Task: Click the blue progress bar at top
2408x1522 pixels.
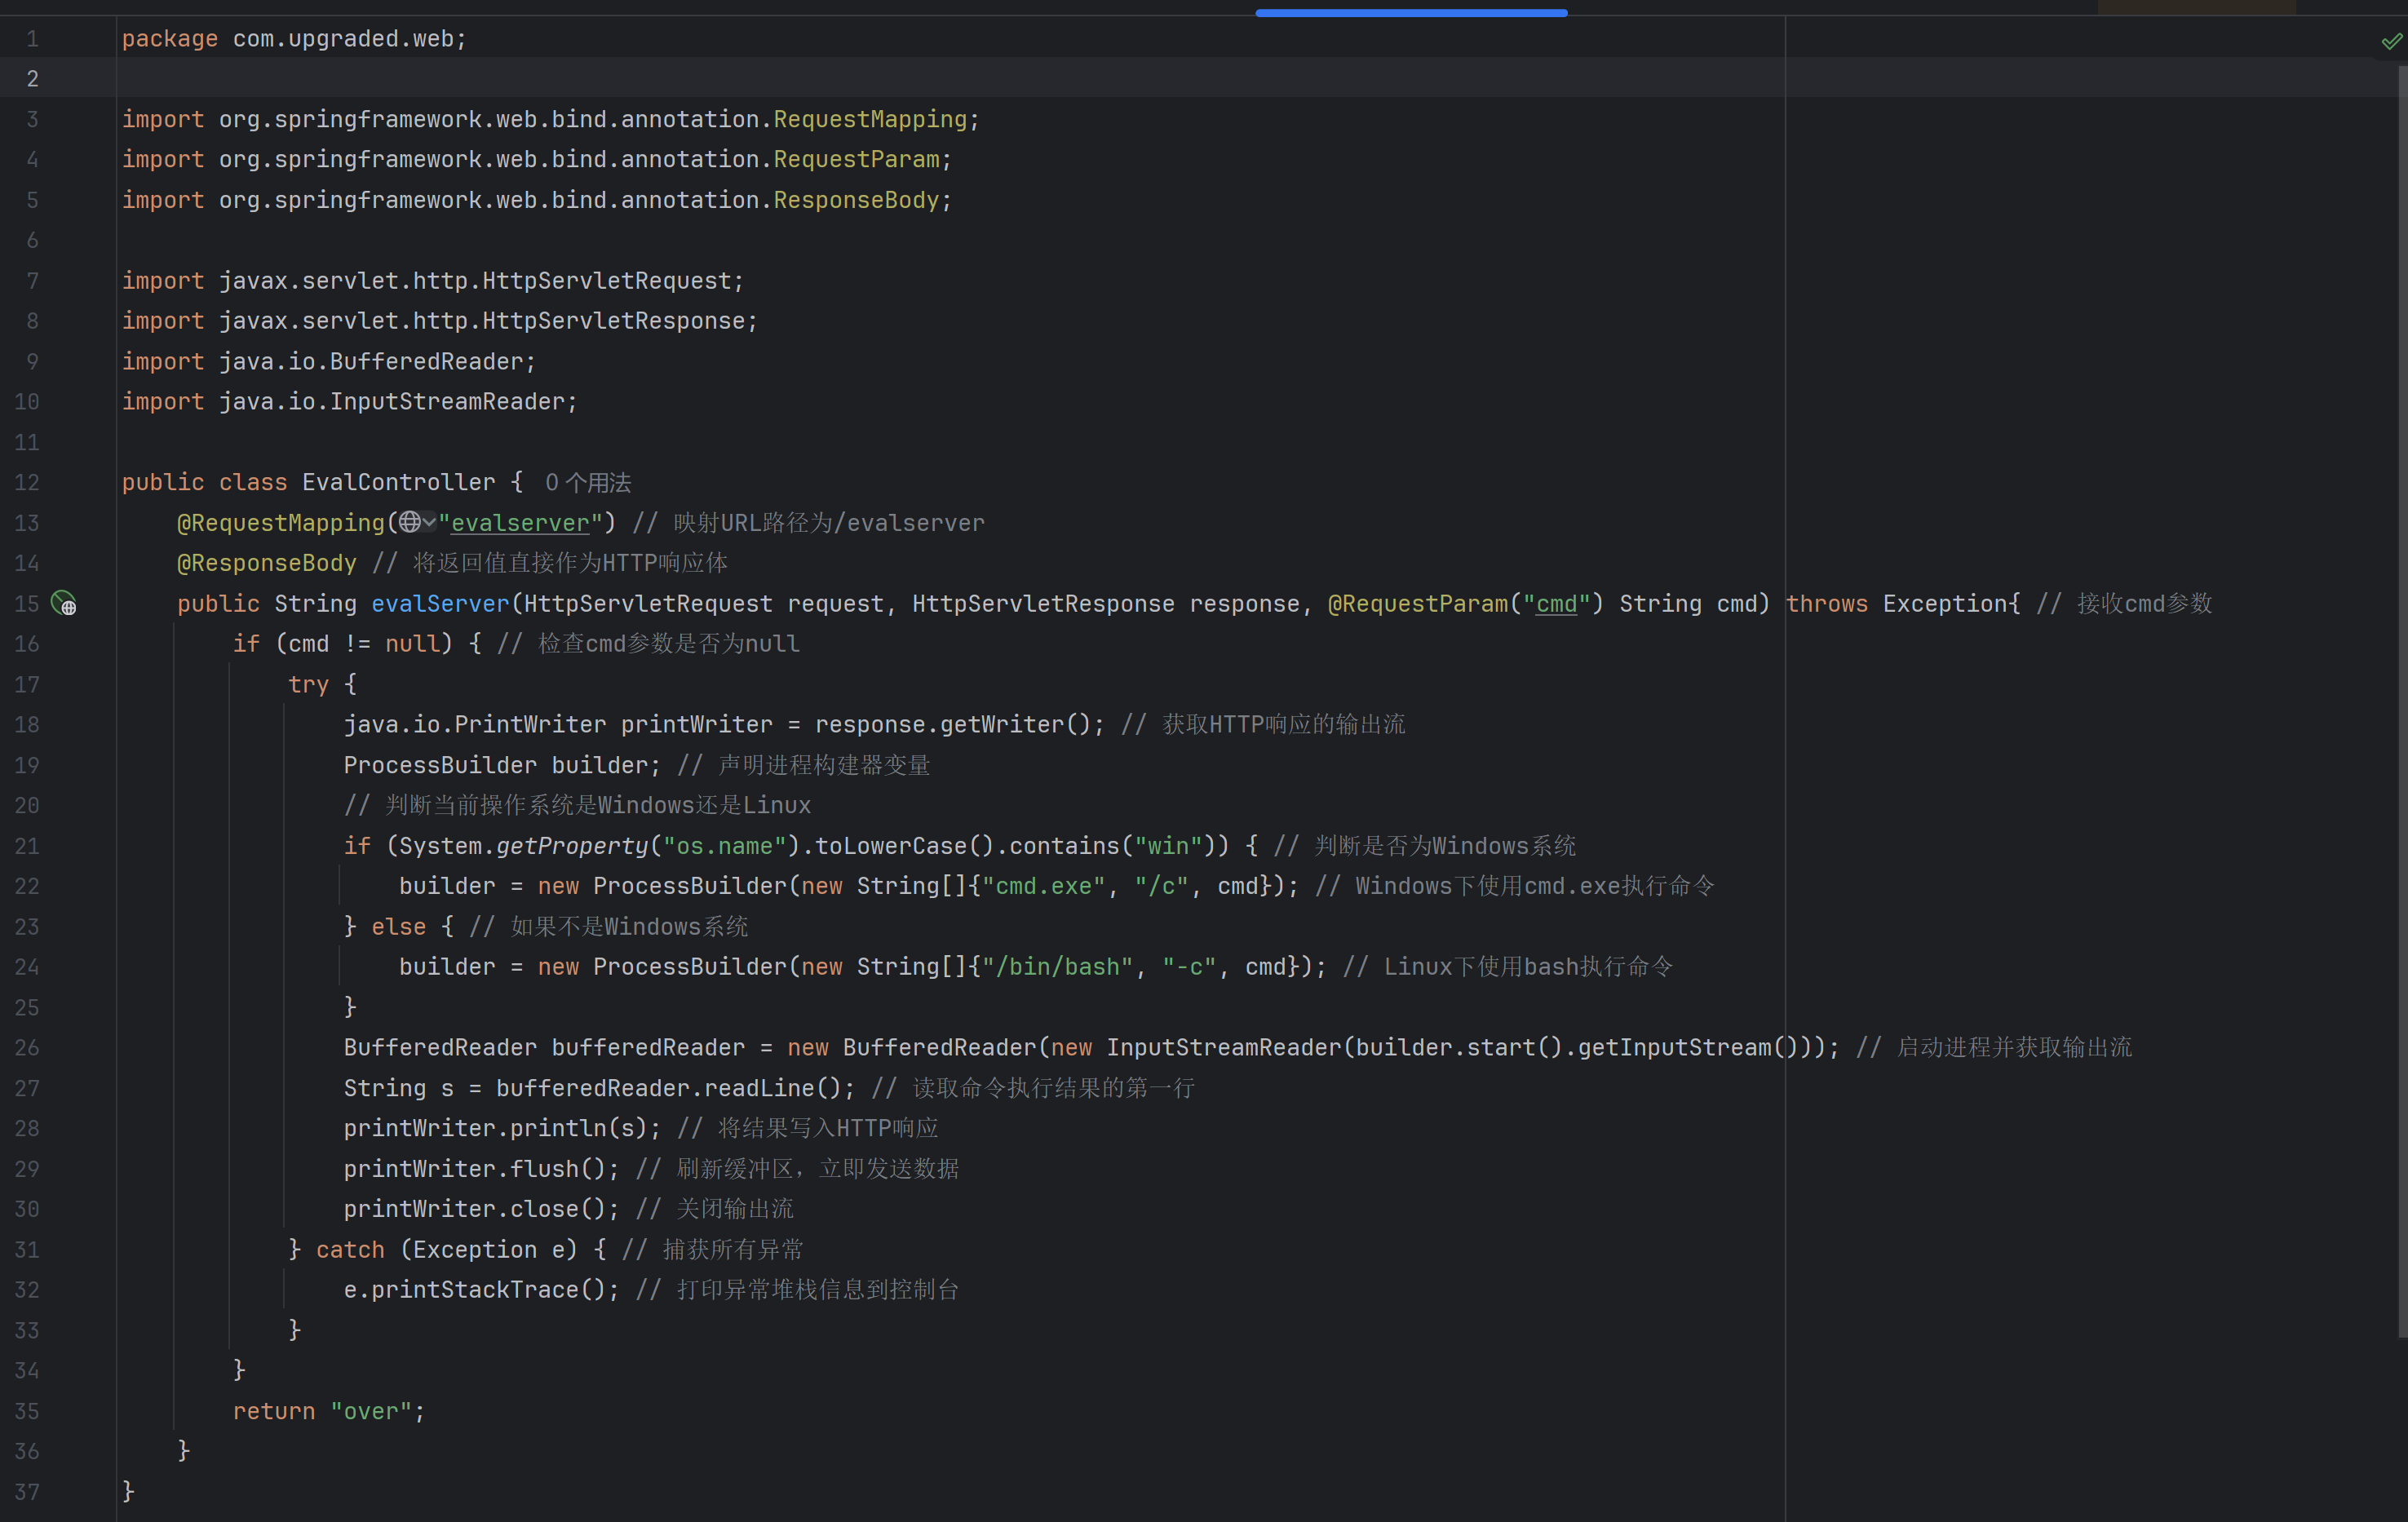Action: [x=1410, y=13]
